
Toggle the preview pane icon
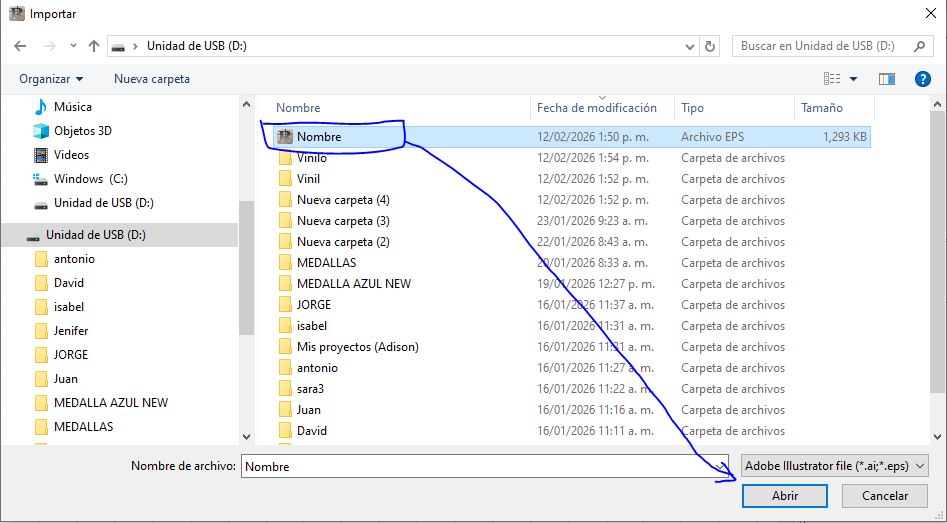(x=887, y=79)
